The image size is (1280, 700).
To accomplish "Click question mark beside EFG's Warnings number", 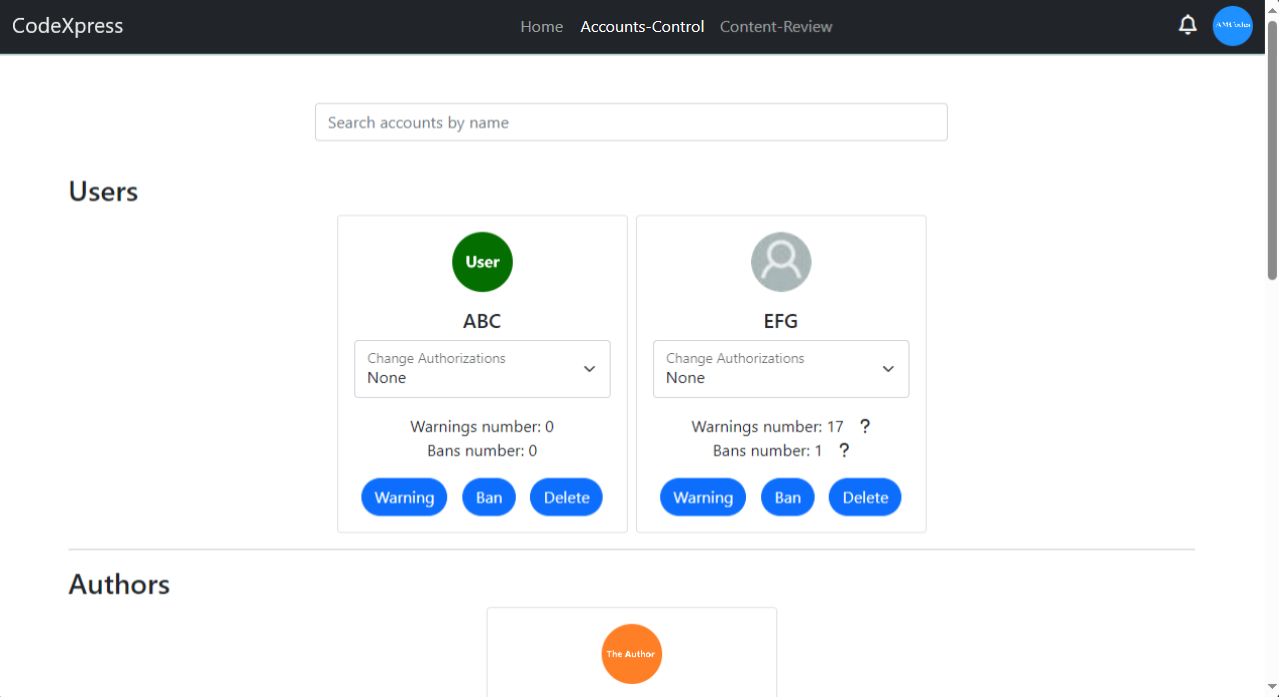I will point(865,427).
